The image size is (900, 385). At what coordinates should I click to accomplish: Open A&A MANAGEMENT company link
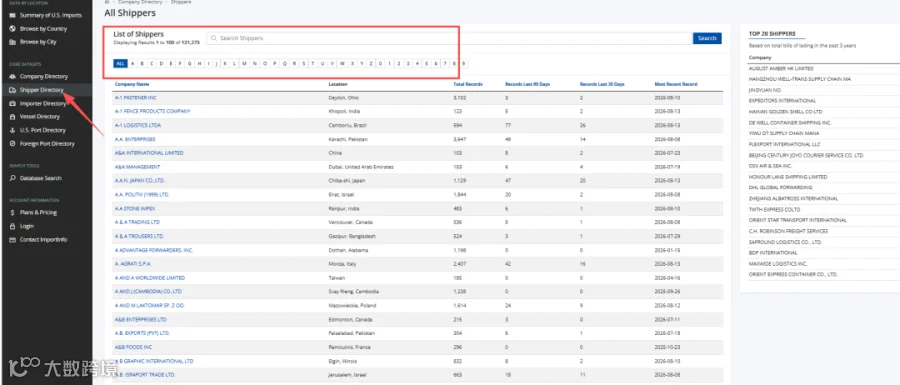(137, 167)
